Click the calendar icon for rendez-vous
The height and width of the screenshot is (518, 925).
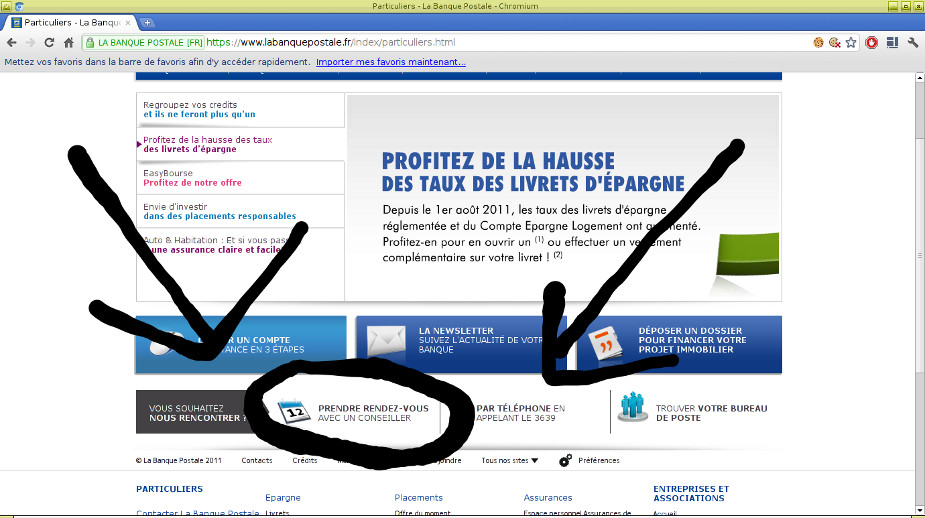[x=294, y=411]
